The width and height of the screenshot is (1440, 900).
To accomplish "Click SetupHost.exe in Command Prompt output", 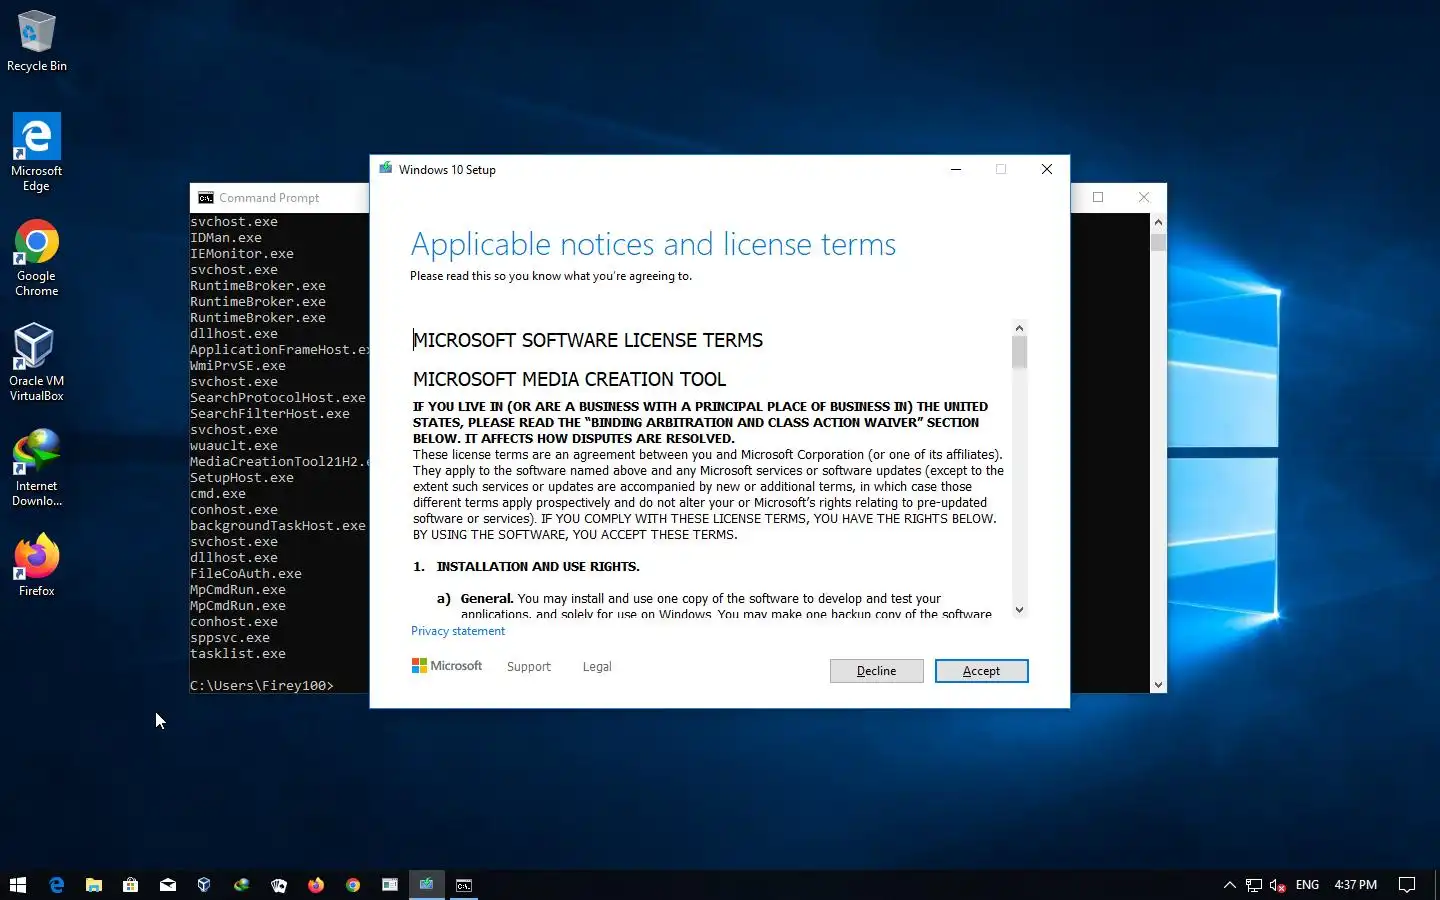I will point(242,477).
